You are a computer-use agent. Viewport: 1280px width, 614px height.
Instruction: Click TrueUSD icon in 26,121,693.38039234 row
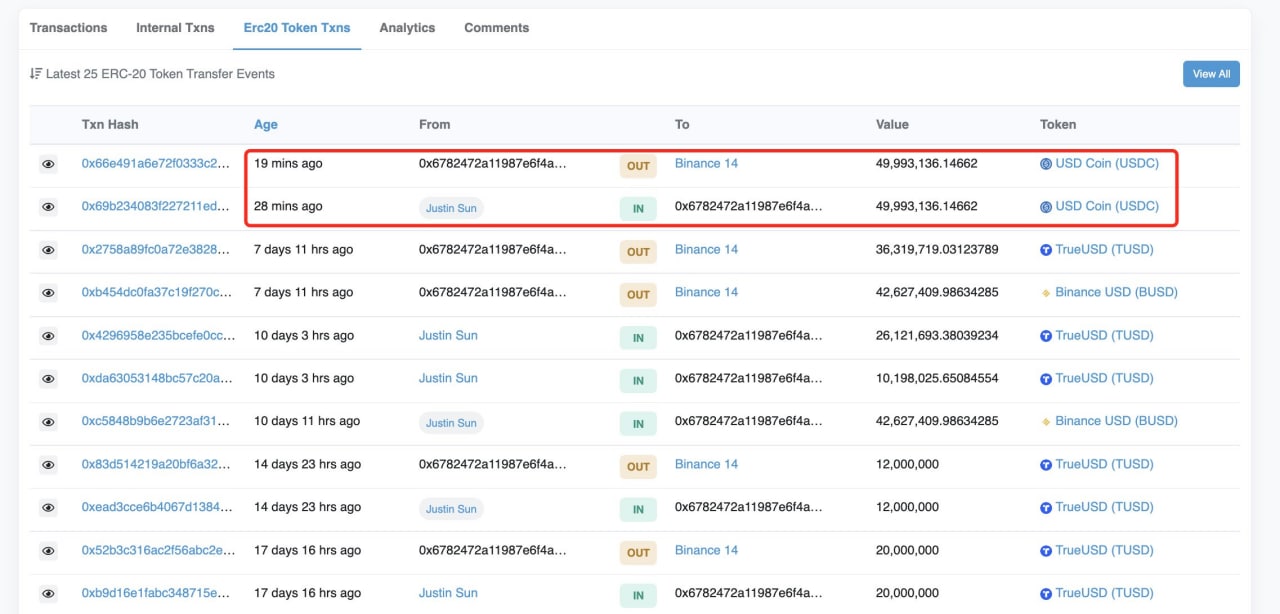pos(1046,336)
